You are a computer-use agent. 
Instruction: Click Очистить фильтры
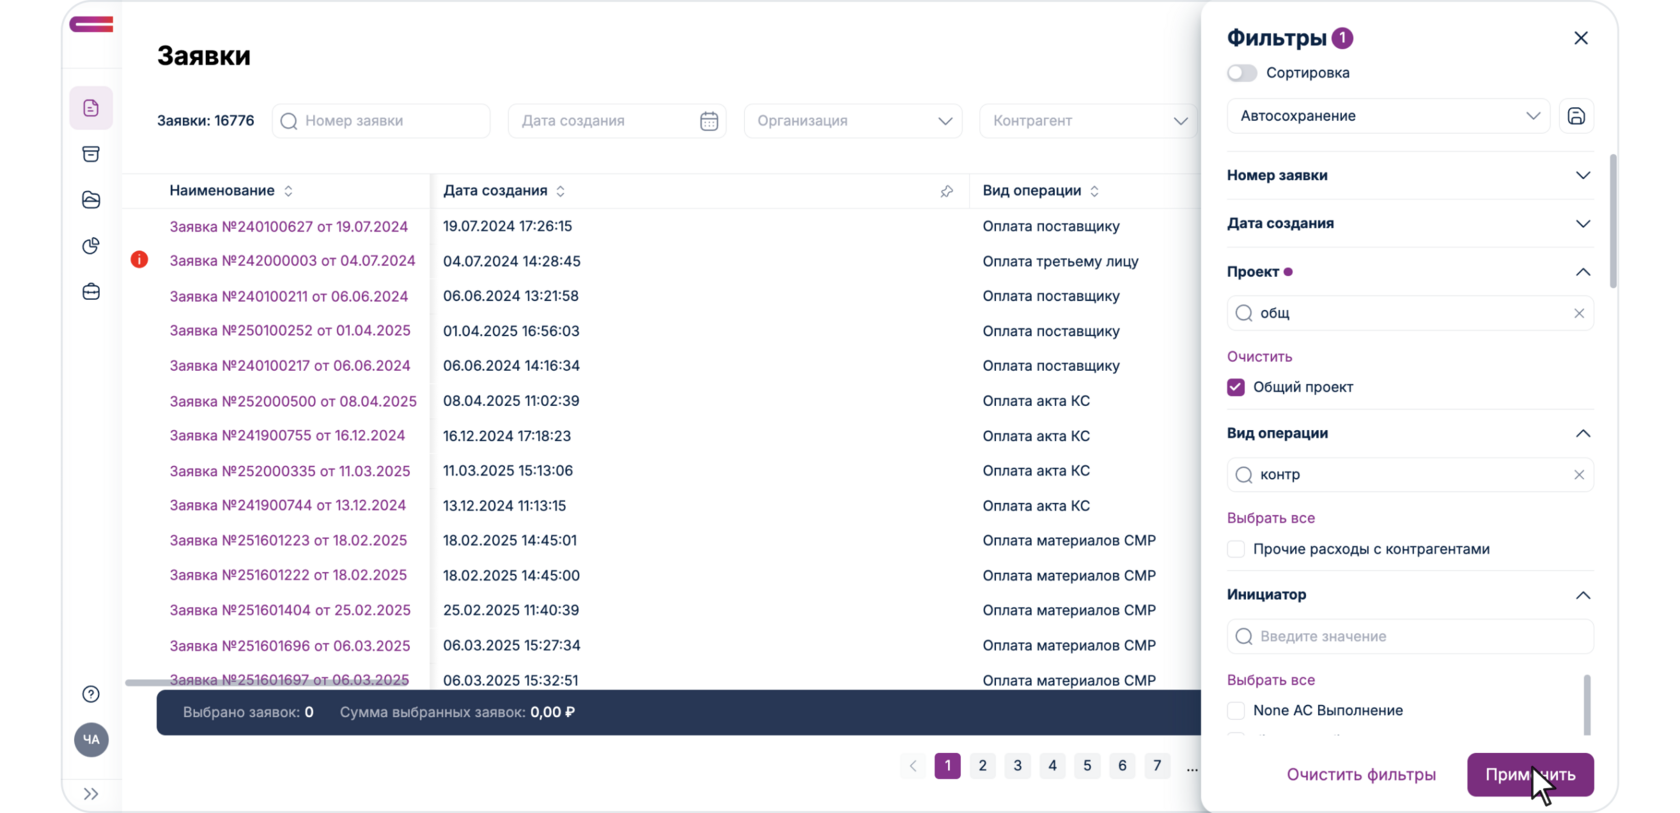pyautogui.click(x=1361, y=775)
